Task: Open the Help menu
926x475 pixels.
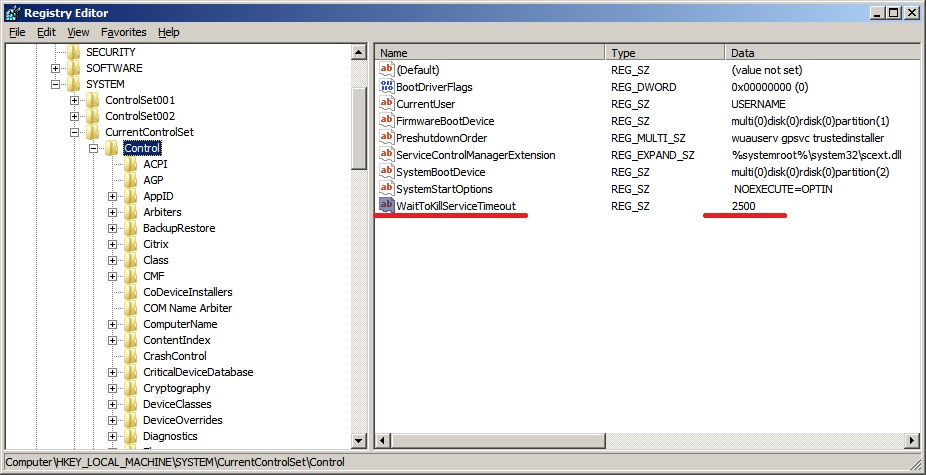Action: tap(168, 32)
